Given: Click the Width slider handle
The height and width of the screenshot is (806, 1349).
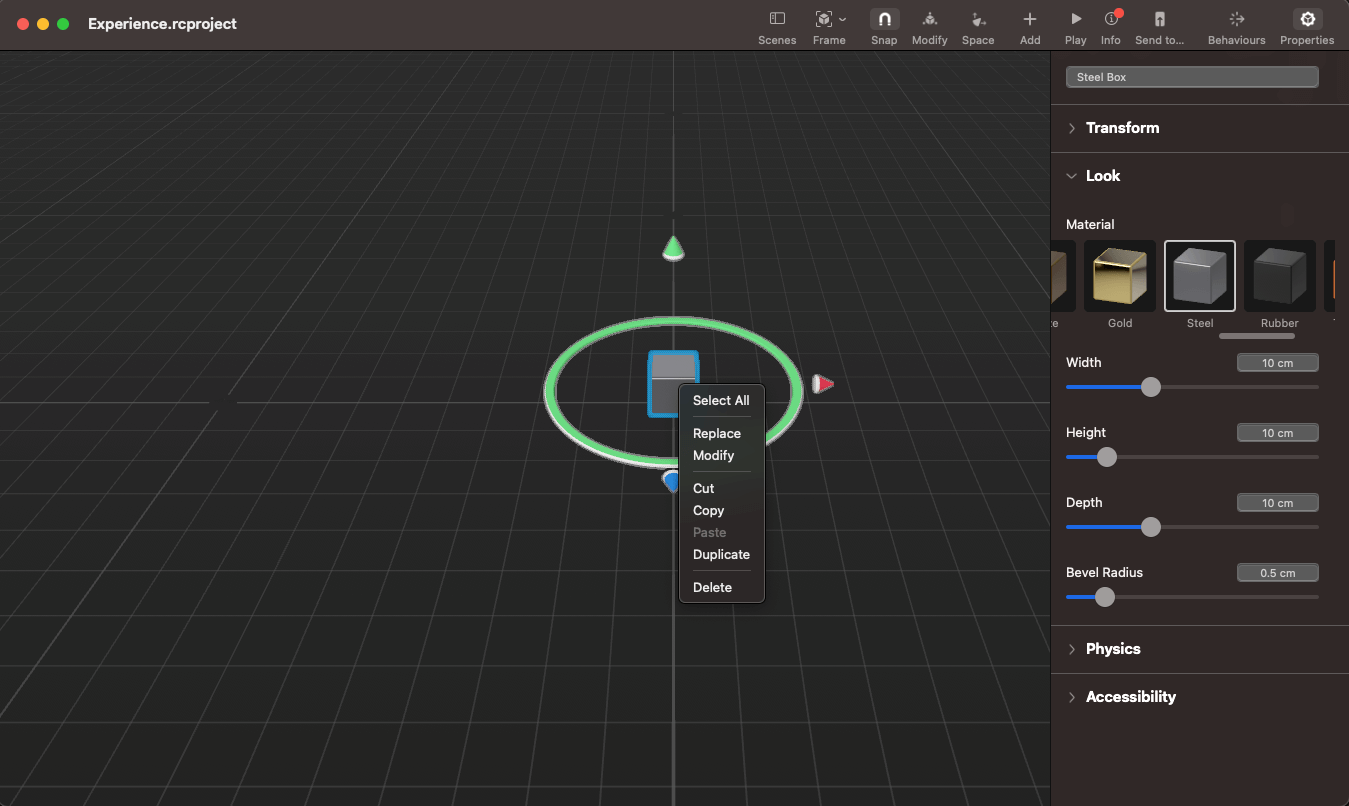Looking at the screenshot, I should point(1151,387).
